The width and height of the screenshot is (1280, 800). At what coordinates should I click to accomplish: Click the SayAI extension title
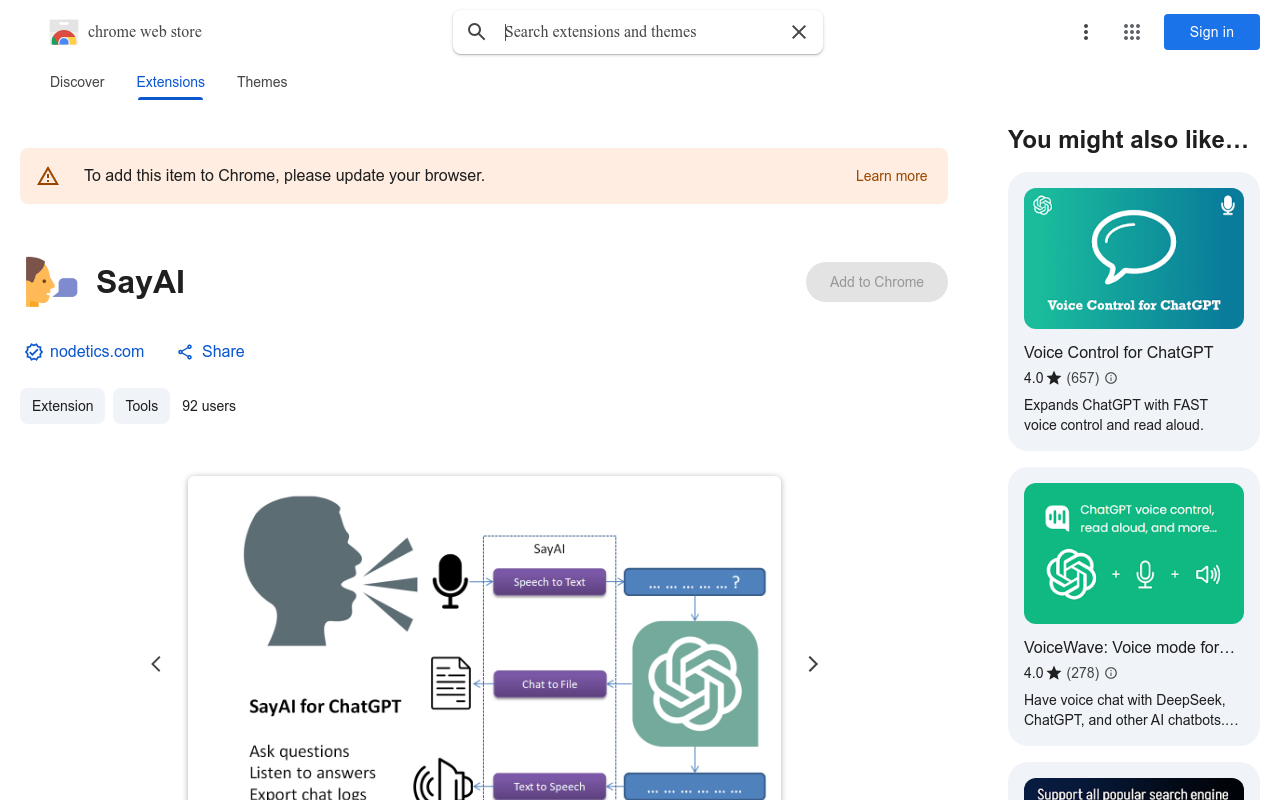[x=140, y=282]
